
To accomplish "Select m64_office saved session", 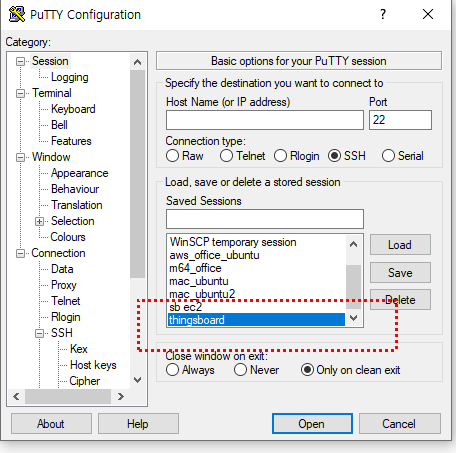I will point(257,268).
